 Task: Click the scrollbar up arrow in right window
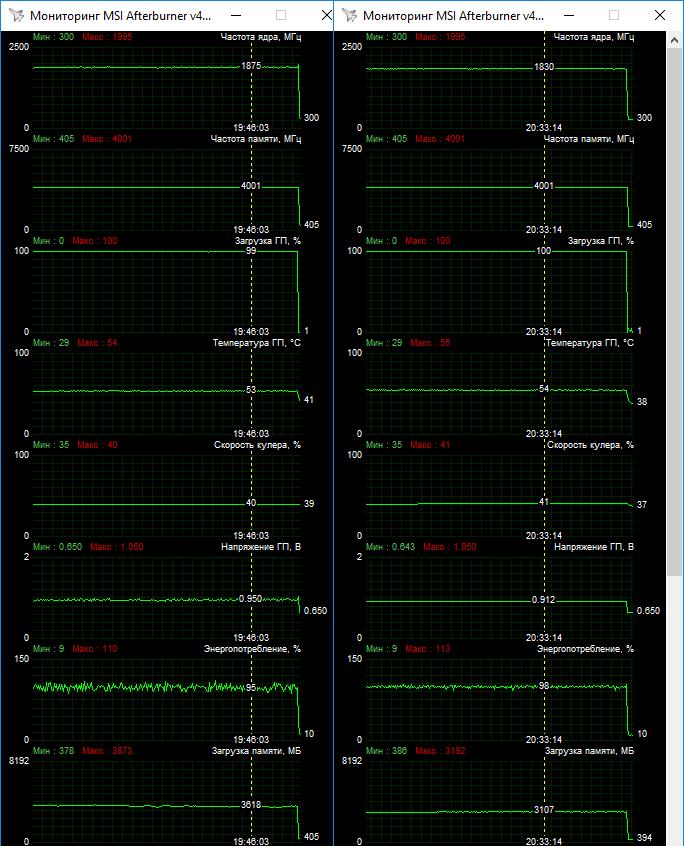pos(674,40)
